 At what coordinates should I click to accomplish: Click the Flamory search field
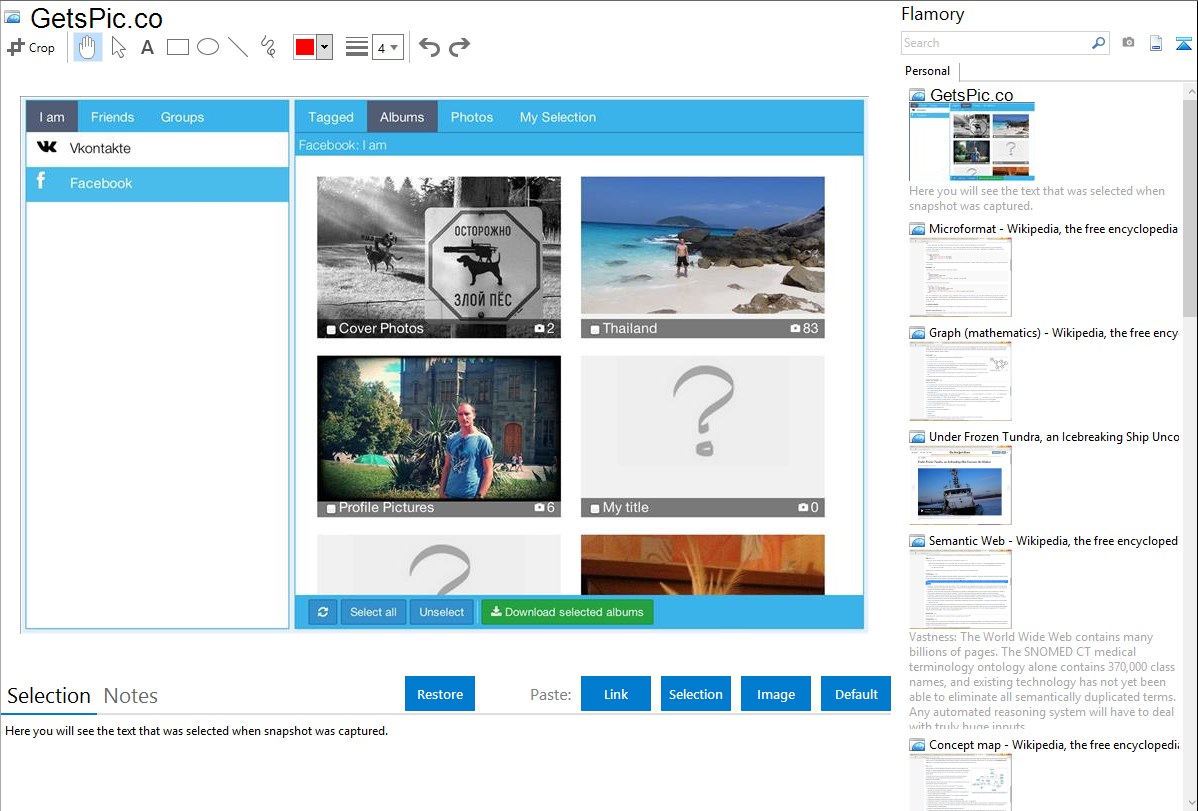(995, 43)
